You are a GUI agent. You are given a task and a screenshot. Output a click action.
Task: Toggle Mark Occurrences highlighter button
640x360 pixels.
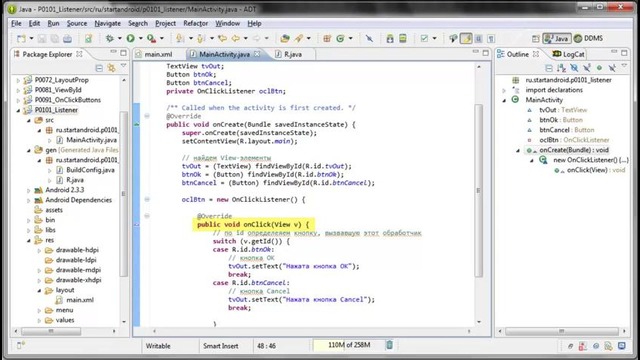pyautogui.click(x=466, y=38)
